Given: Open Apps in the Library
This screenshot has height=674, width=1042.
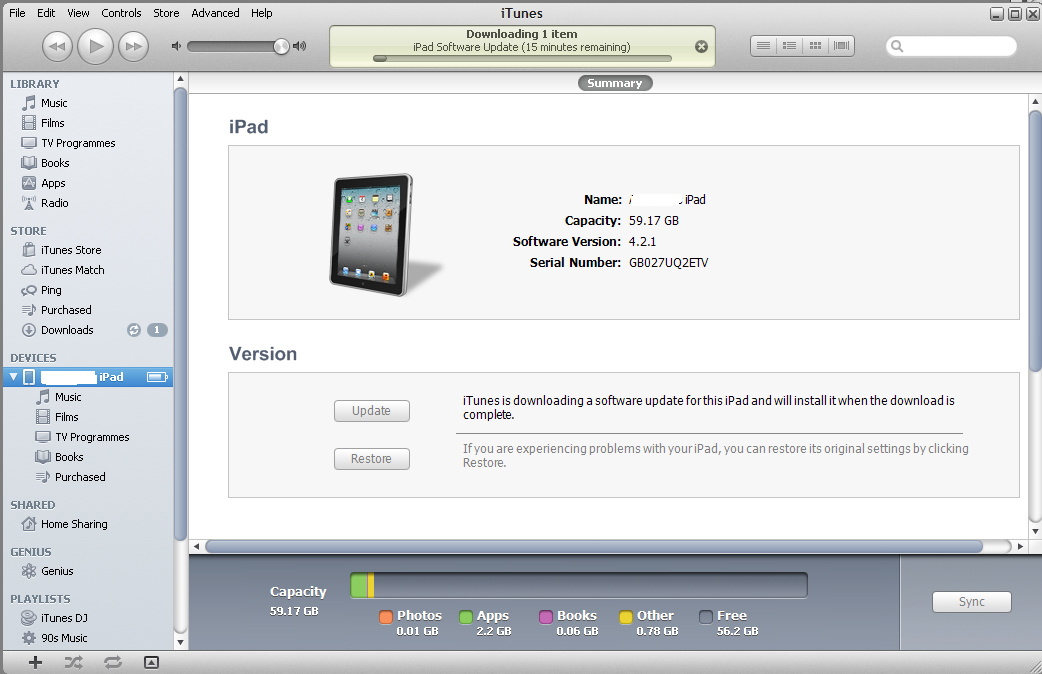Looking at the screenshot, I should pos(53,183).
